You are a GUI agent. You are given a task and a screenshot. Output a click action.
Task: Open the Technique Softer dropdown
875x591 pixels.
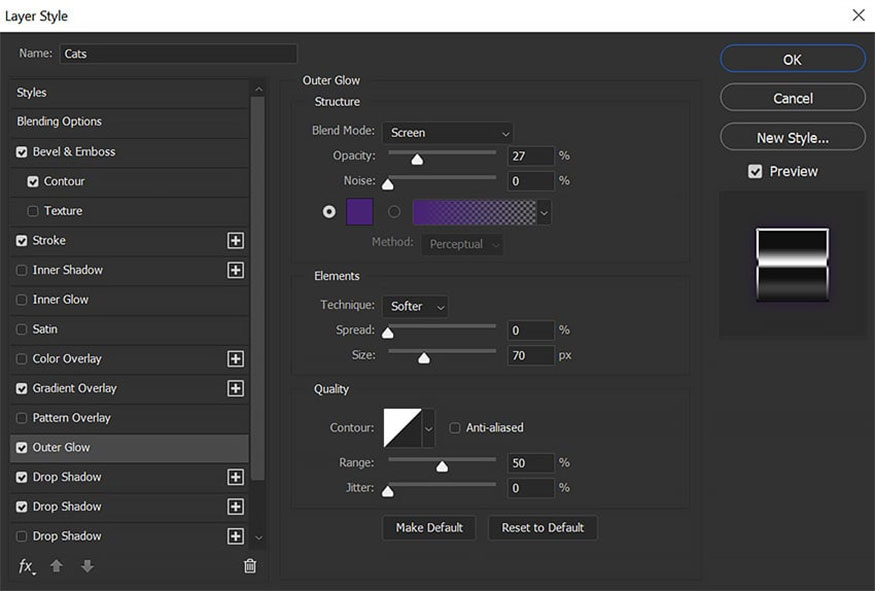pyautogui.click(x=414, y=306)
